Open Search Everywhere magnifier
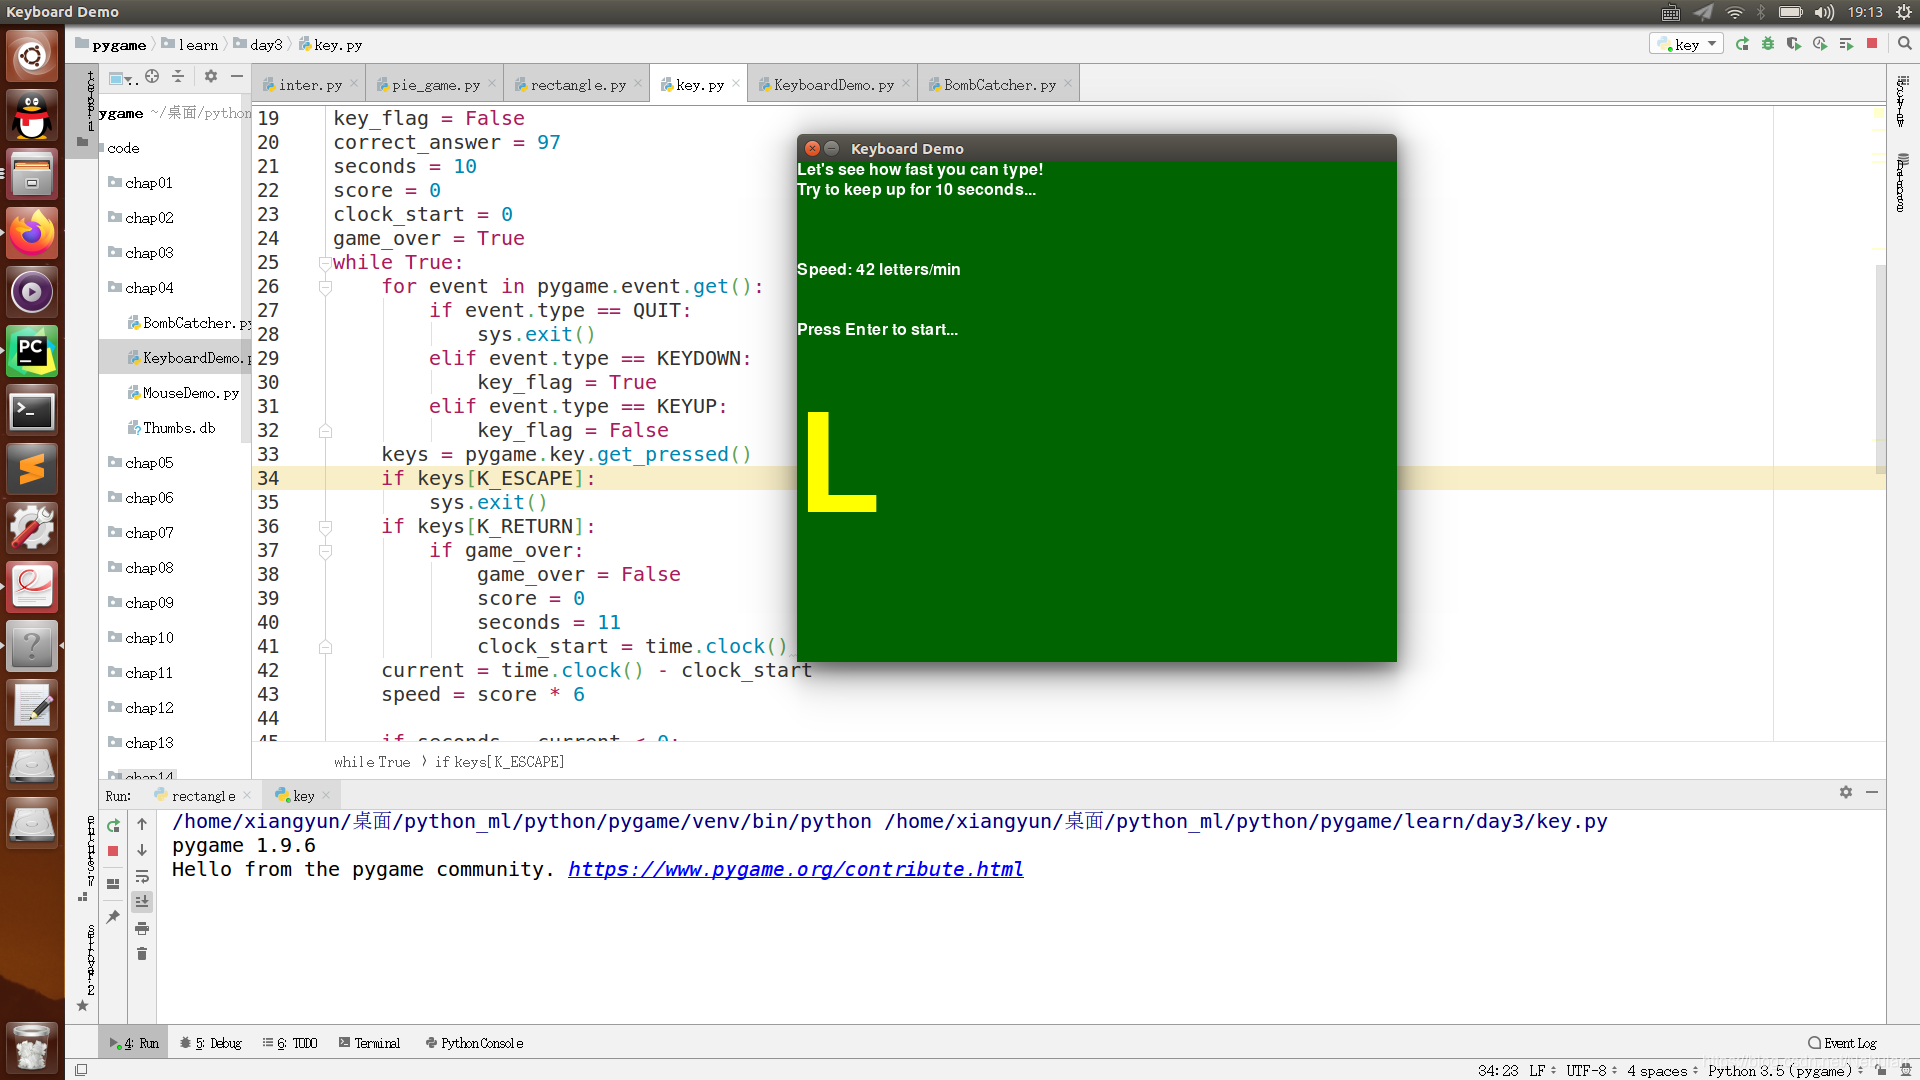Image resolution: width=1920 pixels, height=1080 pixels. coord(1905,44)
